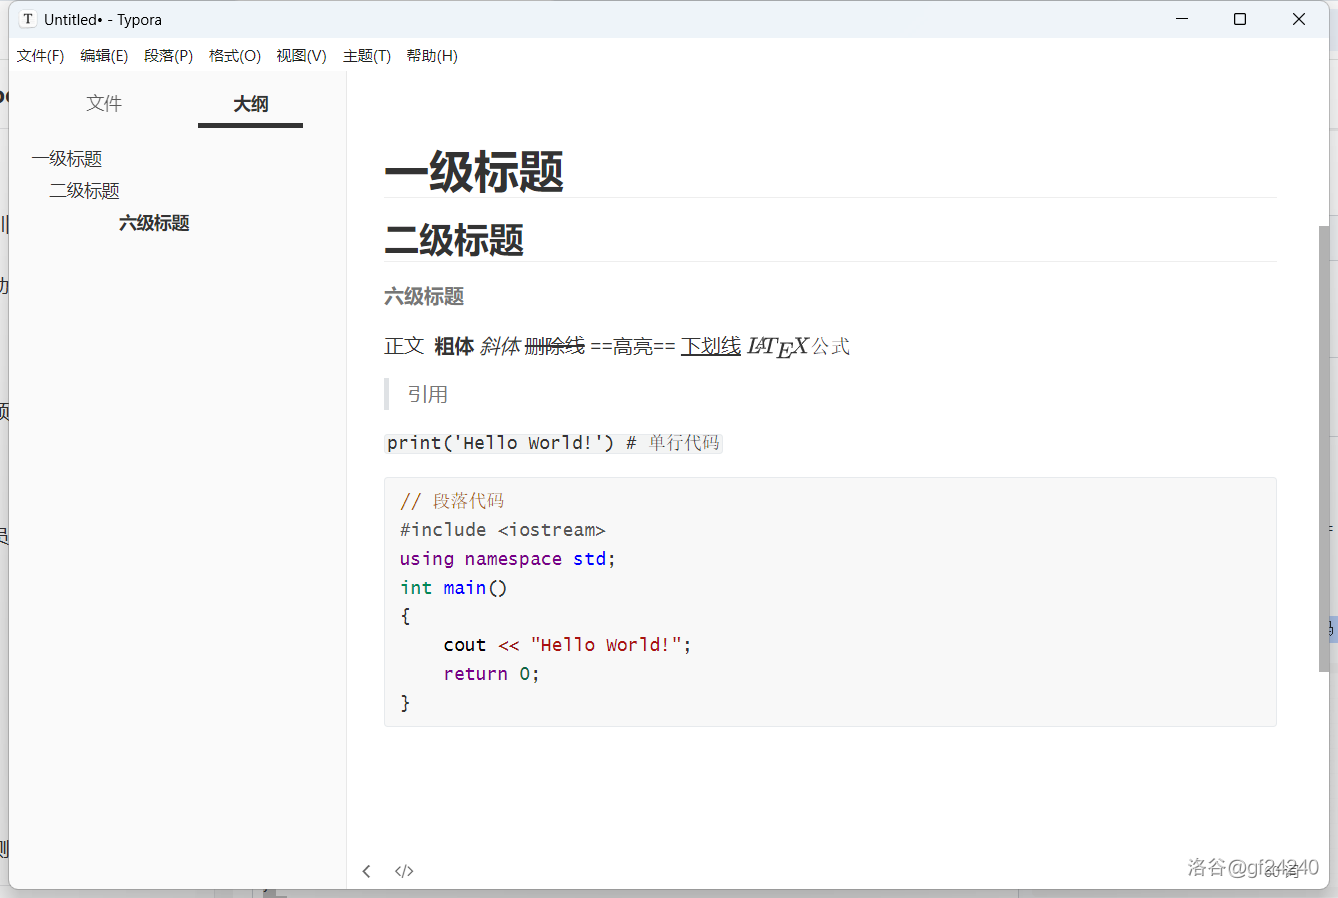Minimize the Typora window

pos(1182,19)
